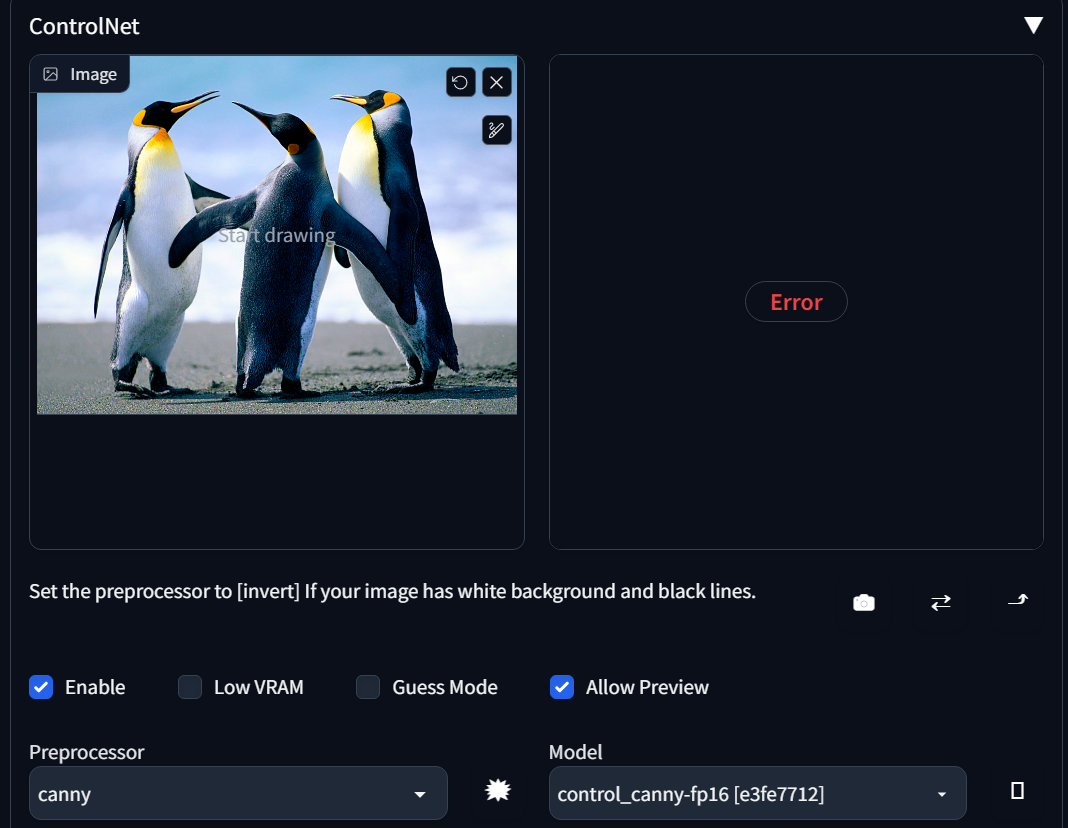Click the penguin image canvas to start drawing
The width and height of the screenshot is (1068, 828).
click(277, 235)
